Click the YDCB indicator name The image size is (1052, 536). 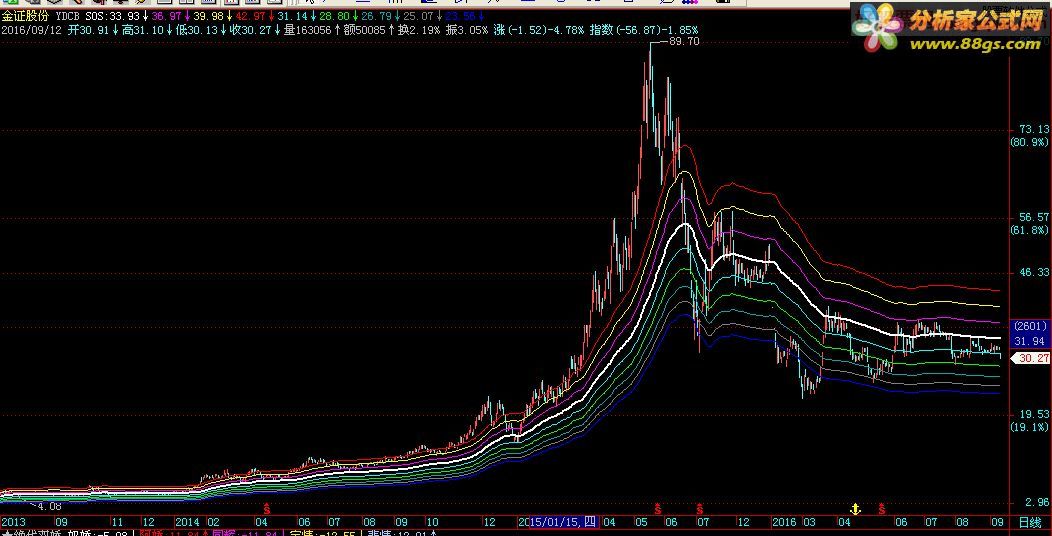pos(69,16)
